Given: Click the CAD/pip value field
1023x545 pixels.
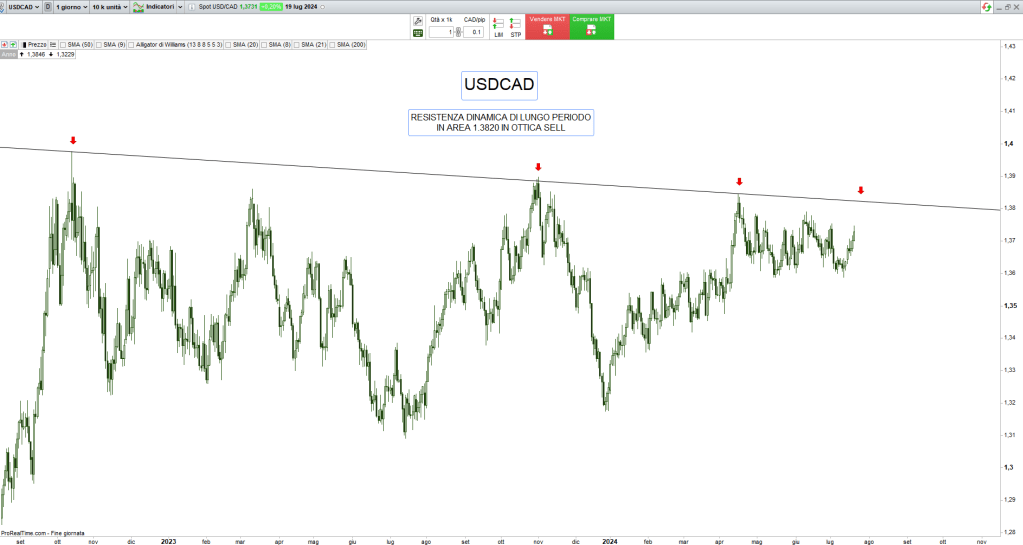Looking at the screenshot, I should click(474, 32).
